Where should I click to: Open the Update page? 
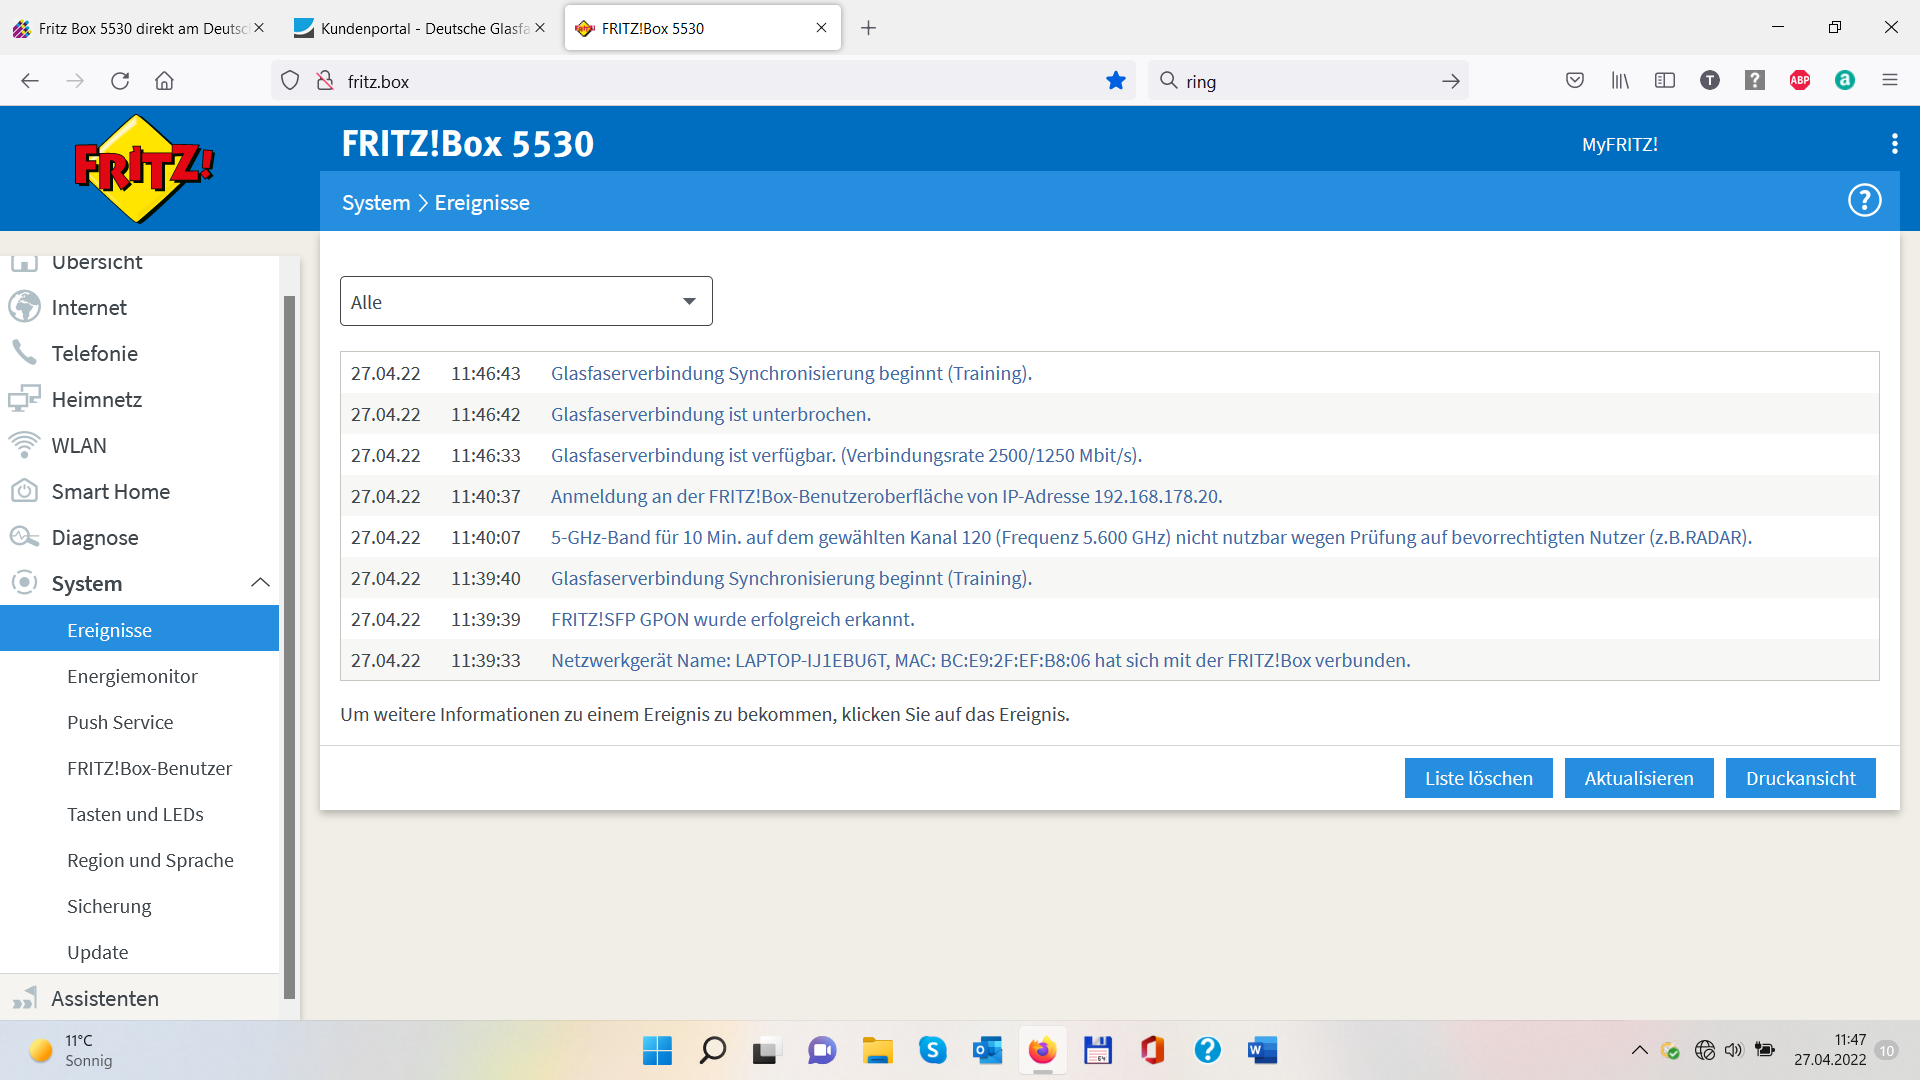click(97, 952)
